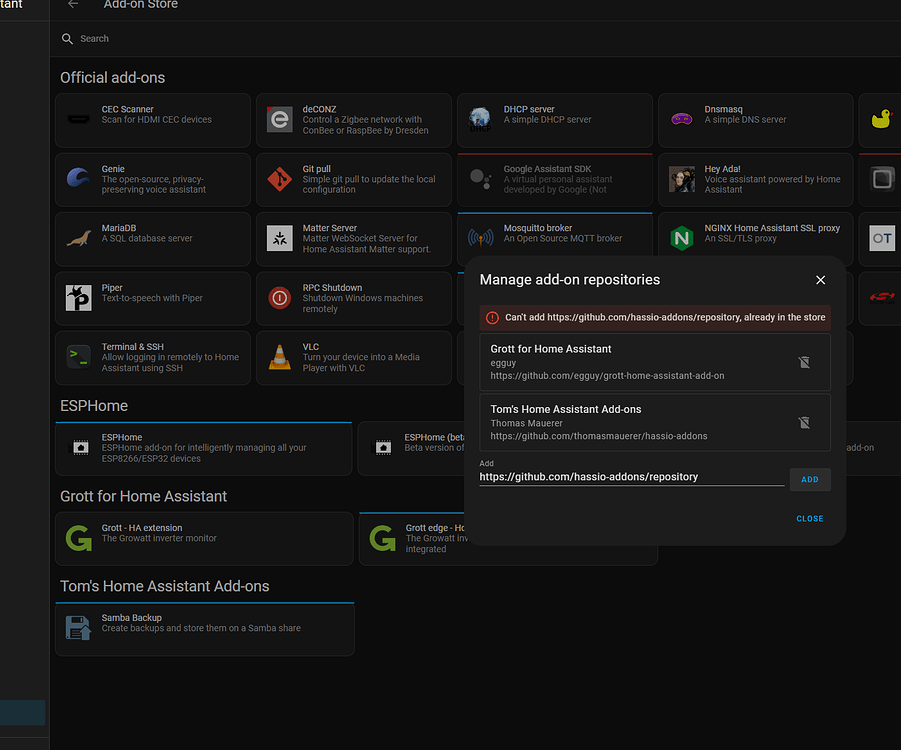Open the Terminal & SSH add-on
Image resolution: width=901 pixels, height=750 pixels.
click(78, 357)
